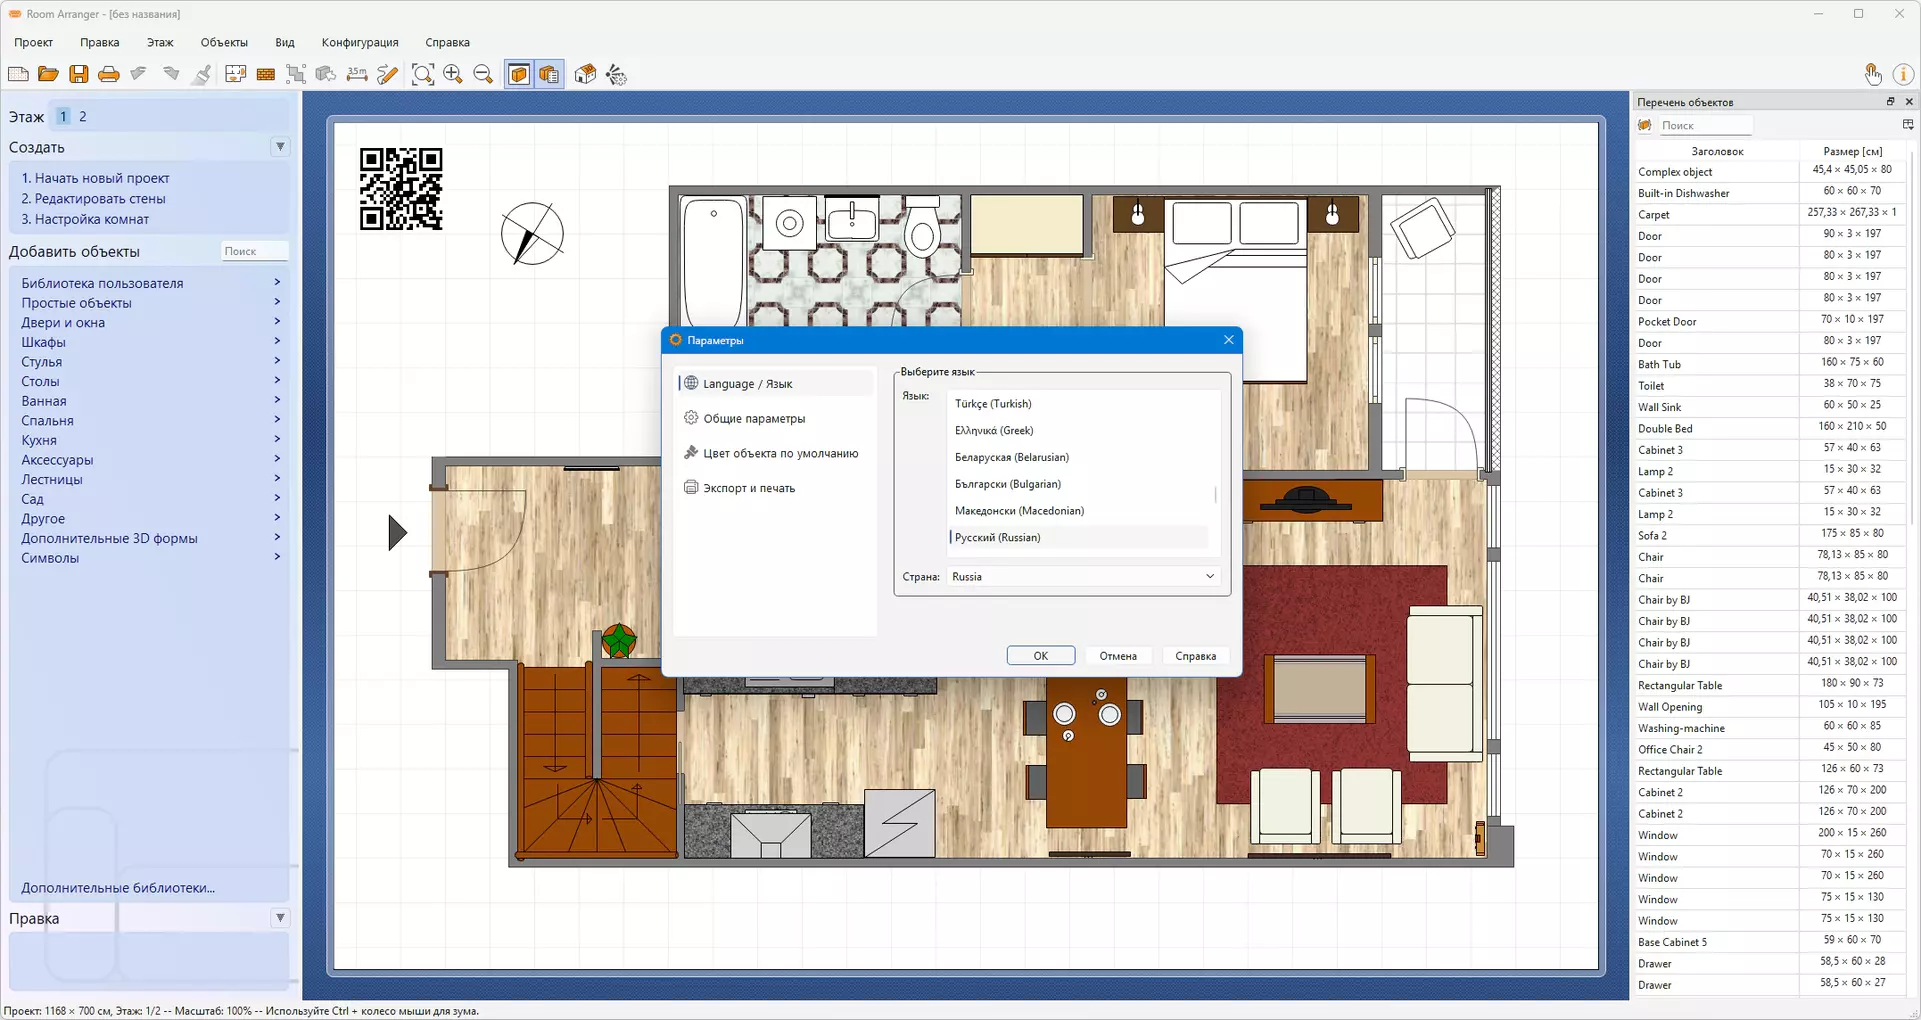The image size is (1921, 1020).
Task: Click the zoom to fit icon
Action: click(423, 74)
